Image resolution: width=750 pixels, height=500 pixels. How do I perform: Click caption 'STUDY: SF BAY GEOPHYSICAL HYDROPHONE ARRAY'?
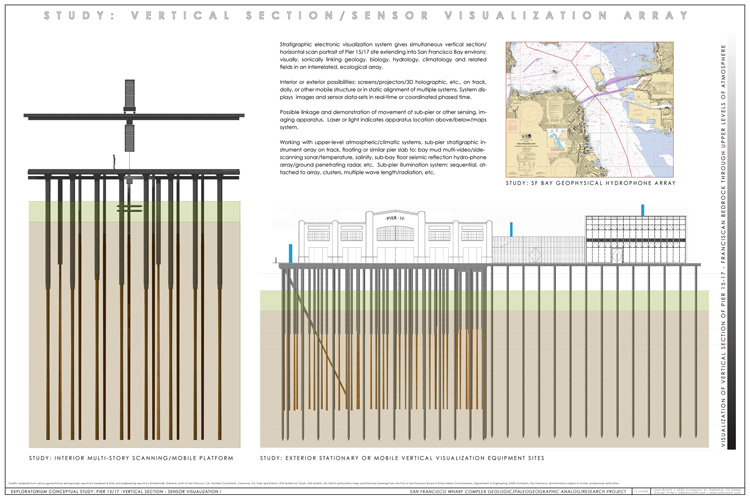pos(590,183)
